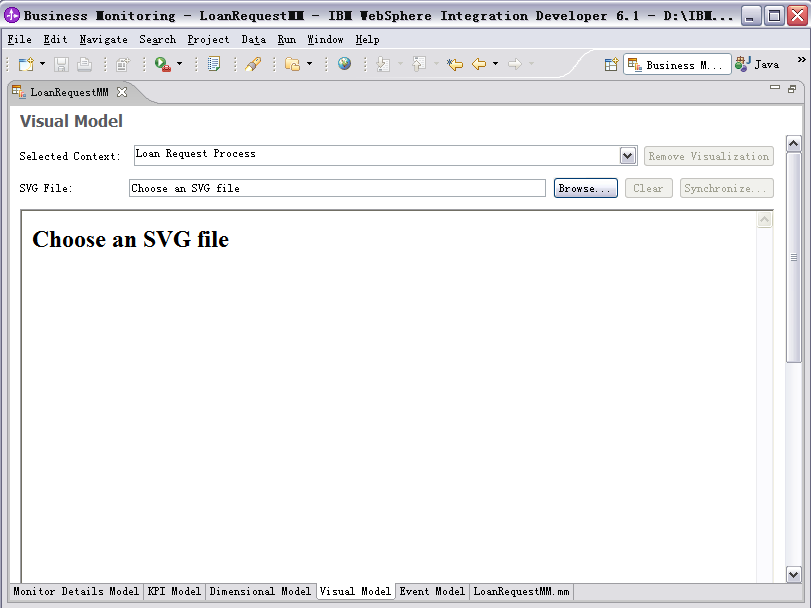The width and height of the screenshot is (811, 608).
Task: Click the SVG File text field
Action: click(337, 188)
